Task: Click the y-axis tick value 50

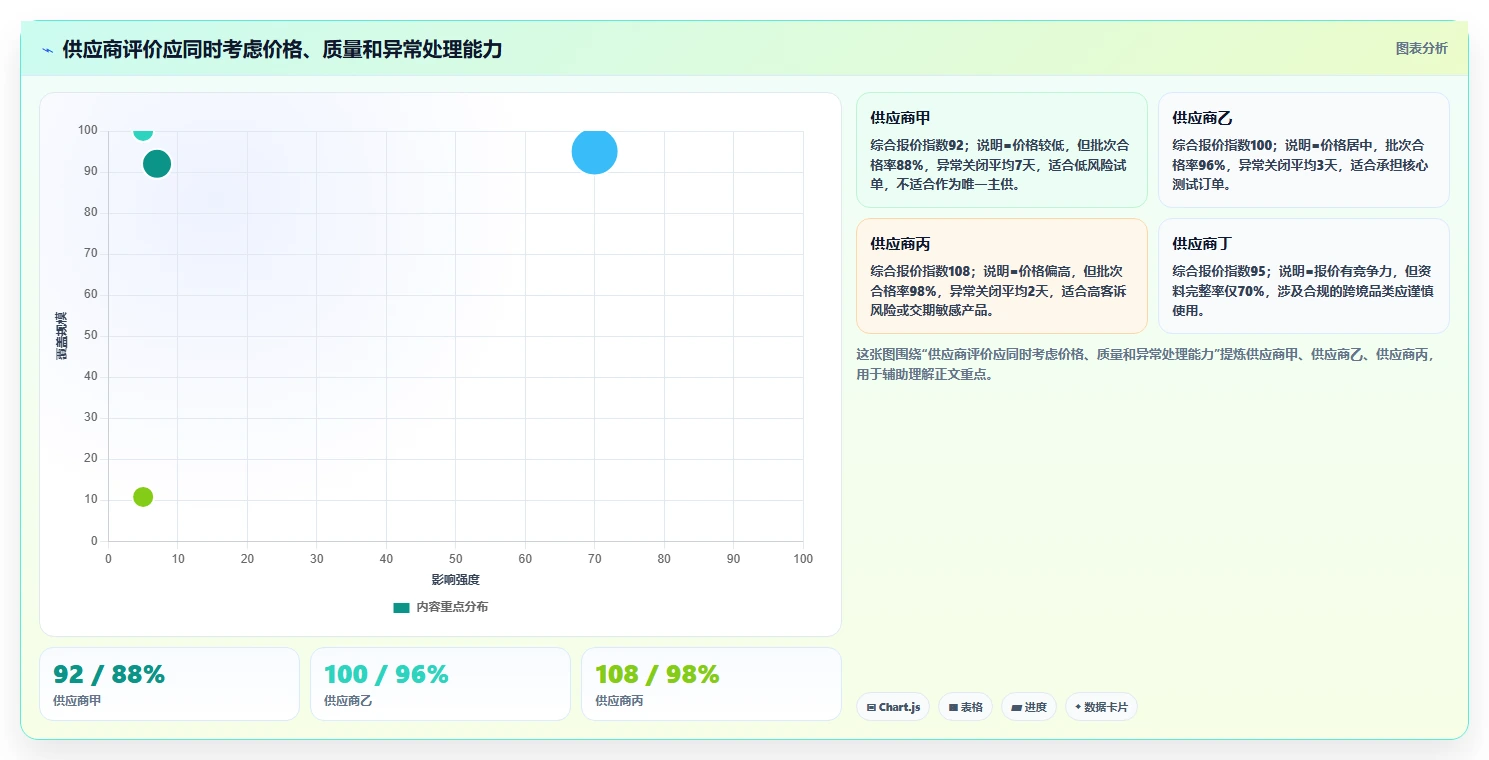Action: 91,336
